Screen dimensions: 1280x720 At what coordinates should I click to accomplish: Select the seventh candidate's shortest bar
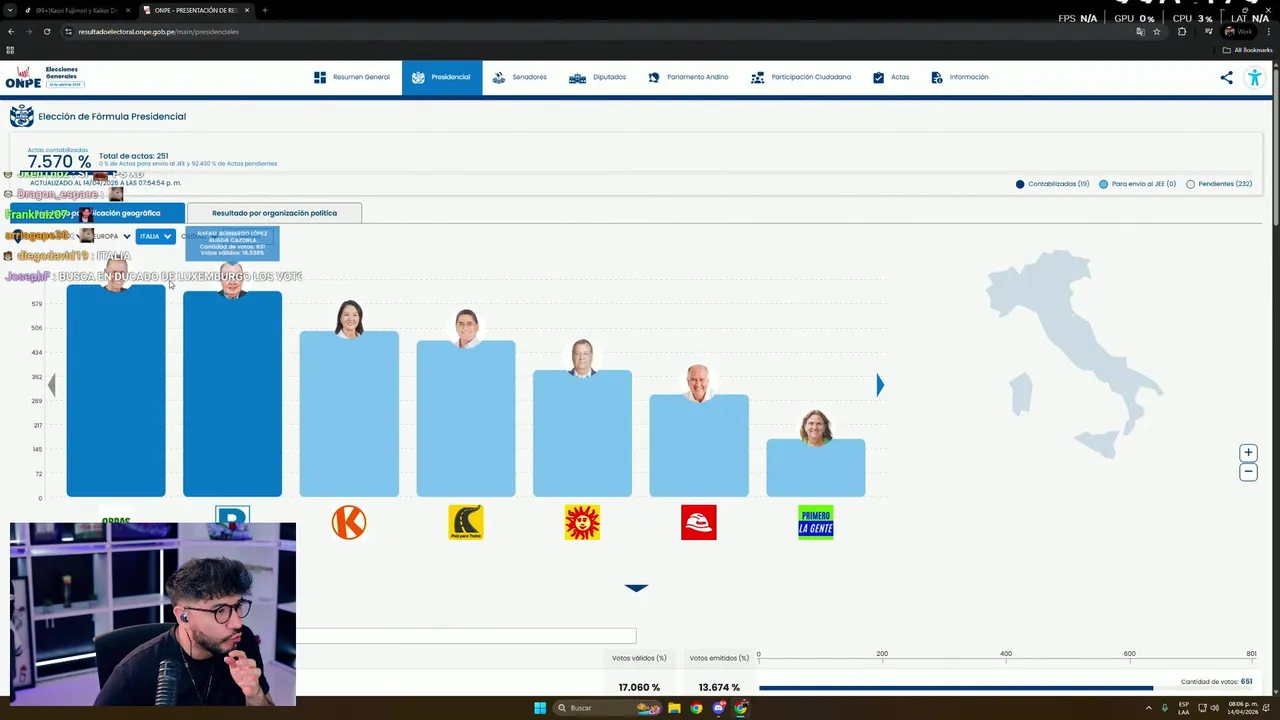click(816, 468)
